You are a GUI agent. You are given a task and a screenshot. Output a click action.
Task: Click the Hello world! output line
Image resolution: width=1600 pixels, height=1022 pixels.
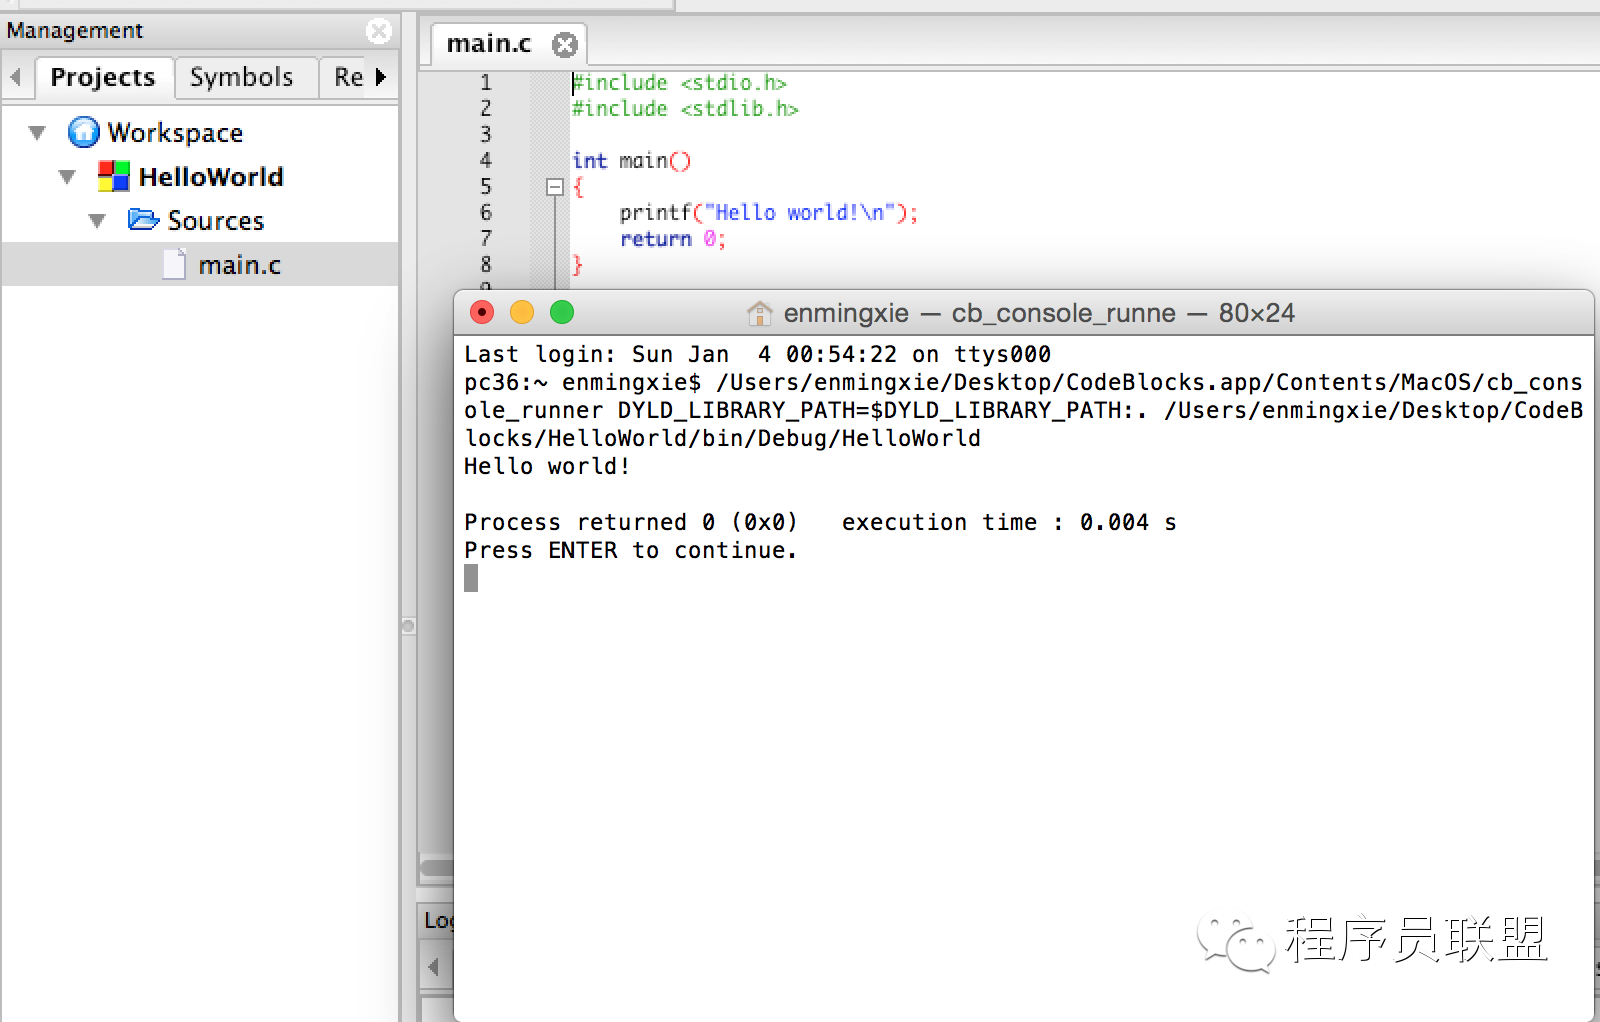[547, 466]
